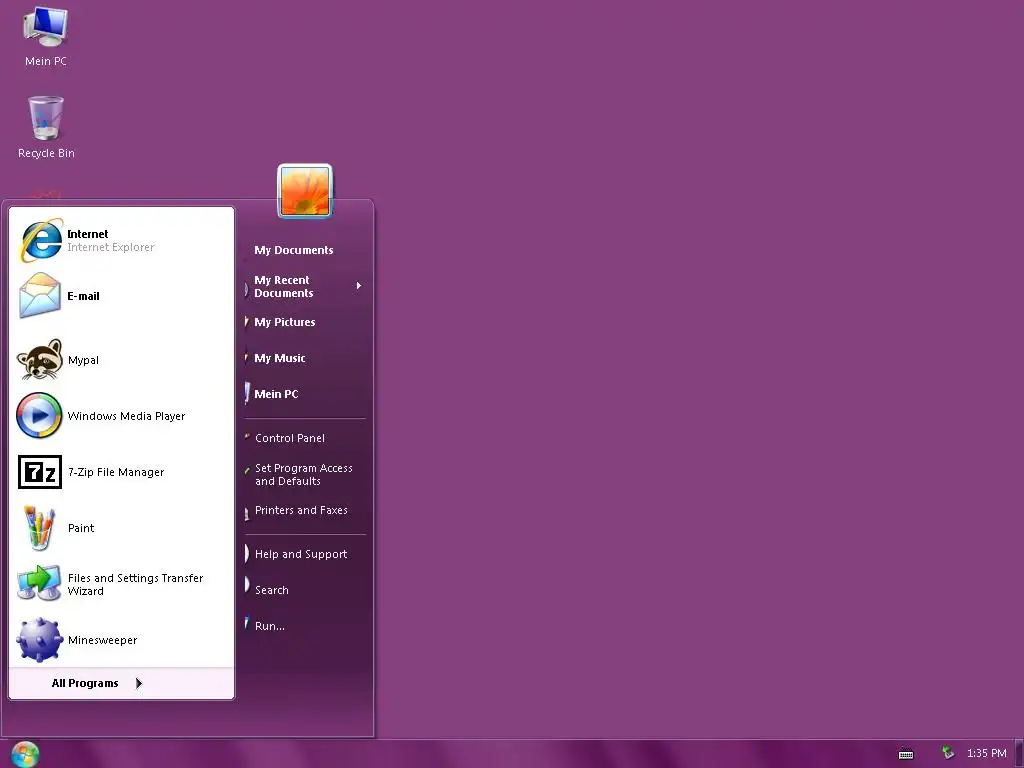Viewport: 1024px width, 768px height.
Task: Launch Mypal via its raccoon icon
Action: 40,359
